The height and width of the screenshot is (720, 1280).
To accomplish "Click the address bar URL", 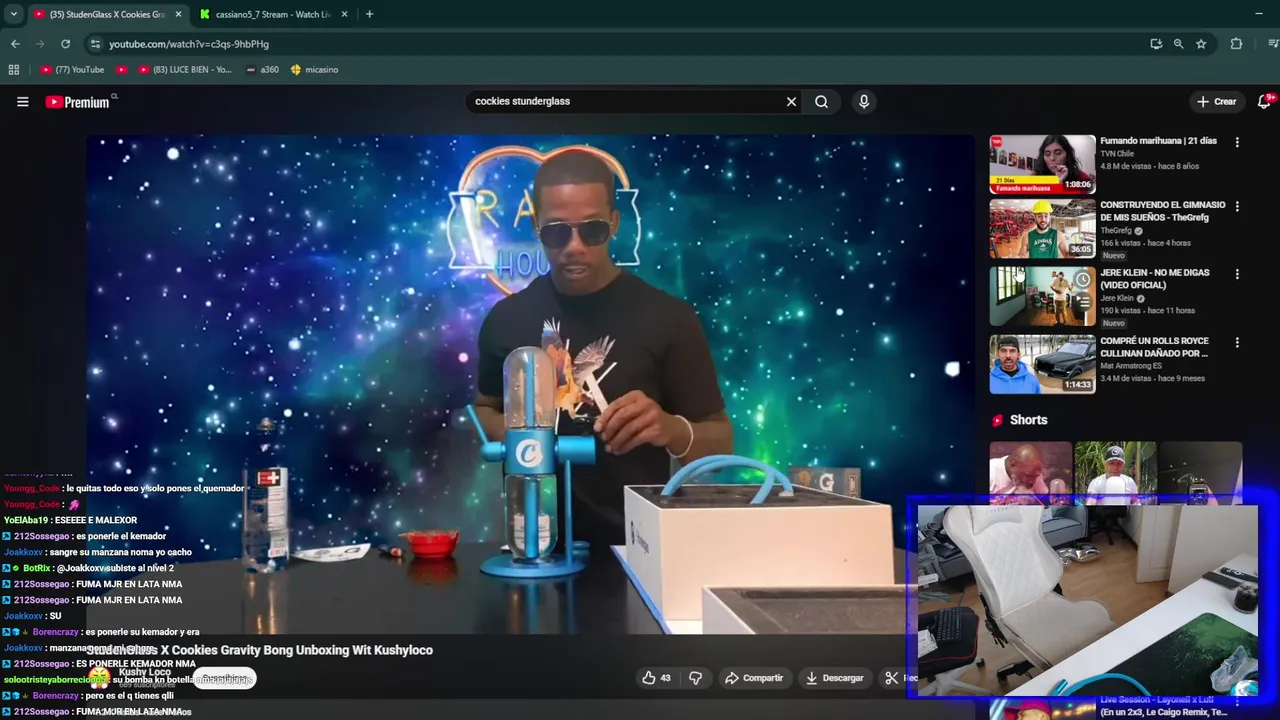I will pos(189,44).
